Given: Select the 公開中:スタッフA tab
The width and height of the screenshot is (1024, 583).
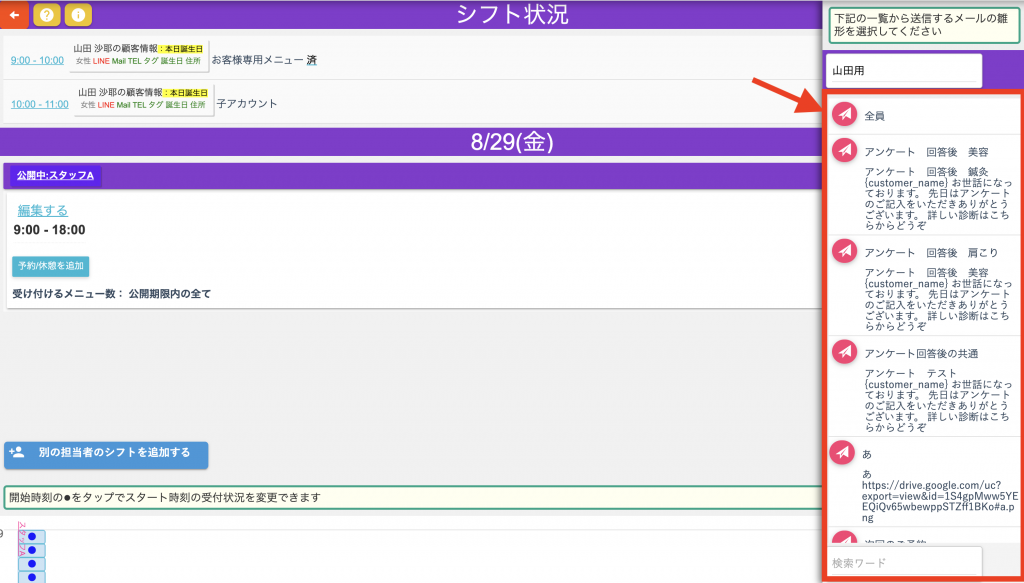Looking at the screenshot, I should coord(55,176).
